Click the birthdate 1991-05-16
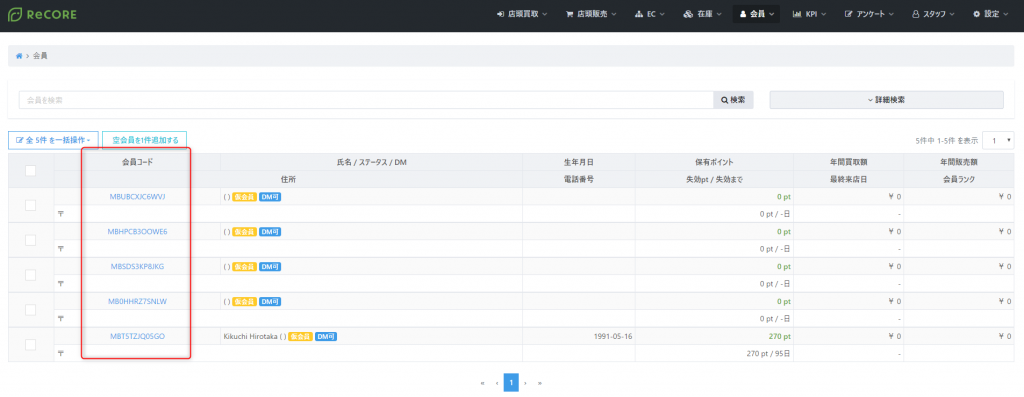Image resolution: width=1024 pixels, height=397 pixels. pyautogui.click(x=613, y=336)
